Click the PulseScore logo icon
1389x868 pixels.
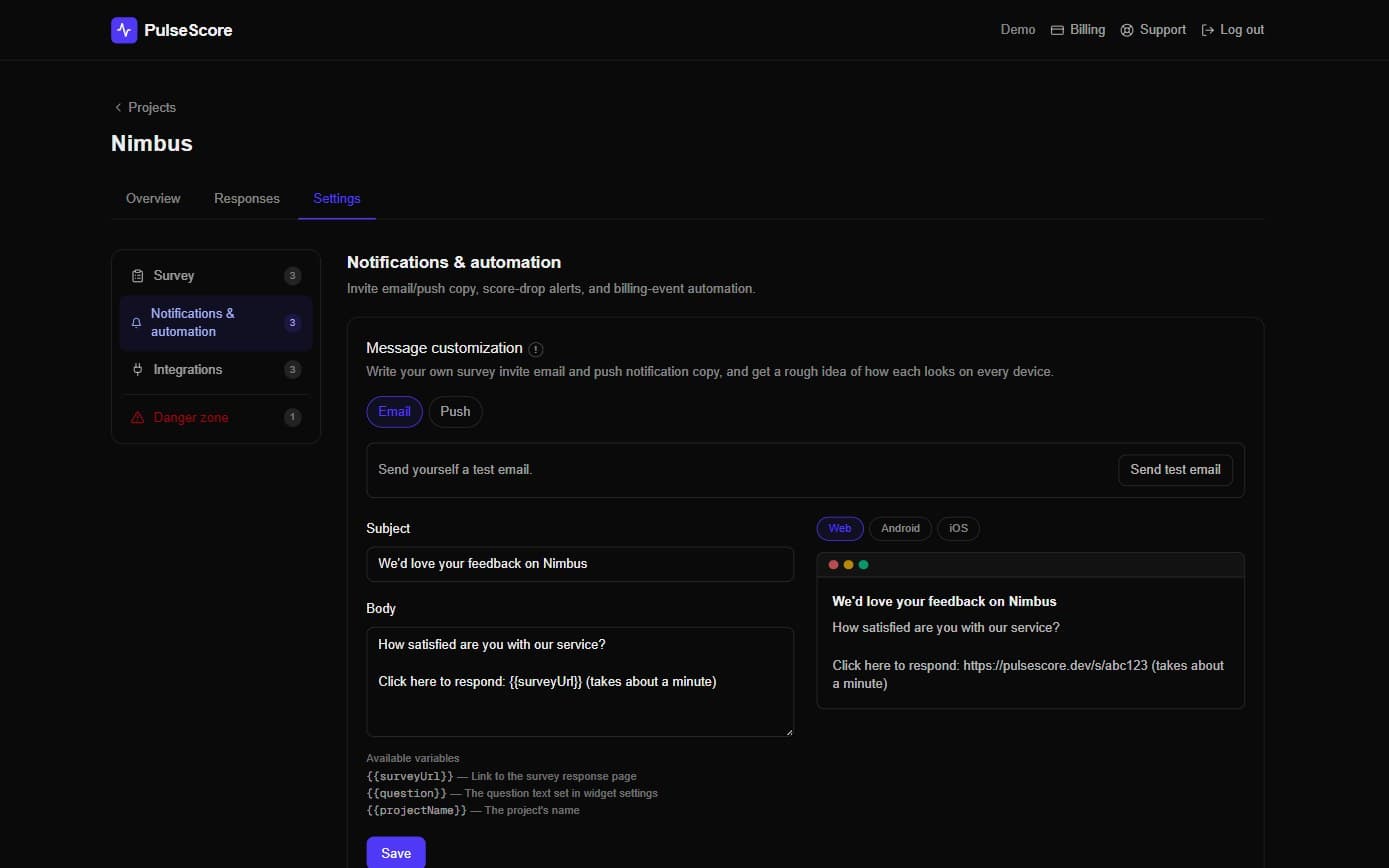(x=124, y=30)
